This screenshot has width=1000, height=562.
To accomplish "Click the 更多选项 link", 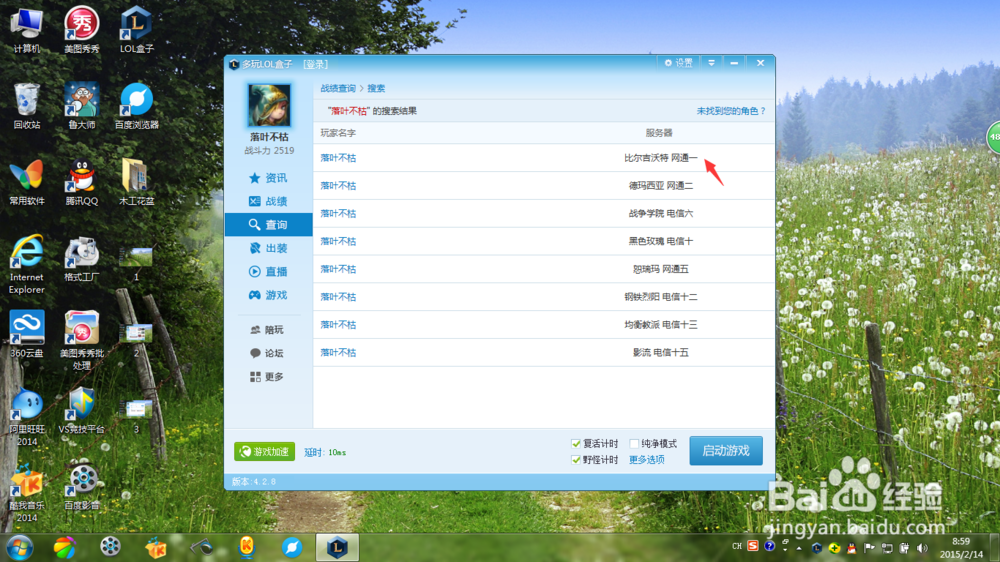I will (x=647, y=460).
